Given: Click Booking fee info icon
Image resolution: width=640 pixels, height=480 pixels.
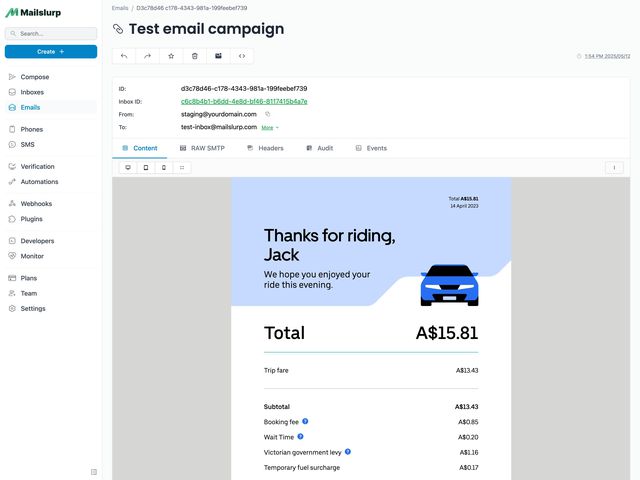Looking at the screenshot, I should click(305, 422).
